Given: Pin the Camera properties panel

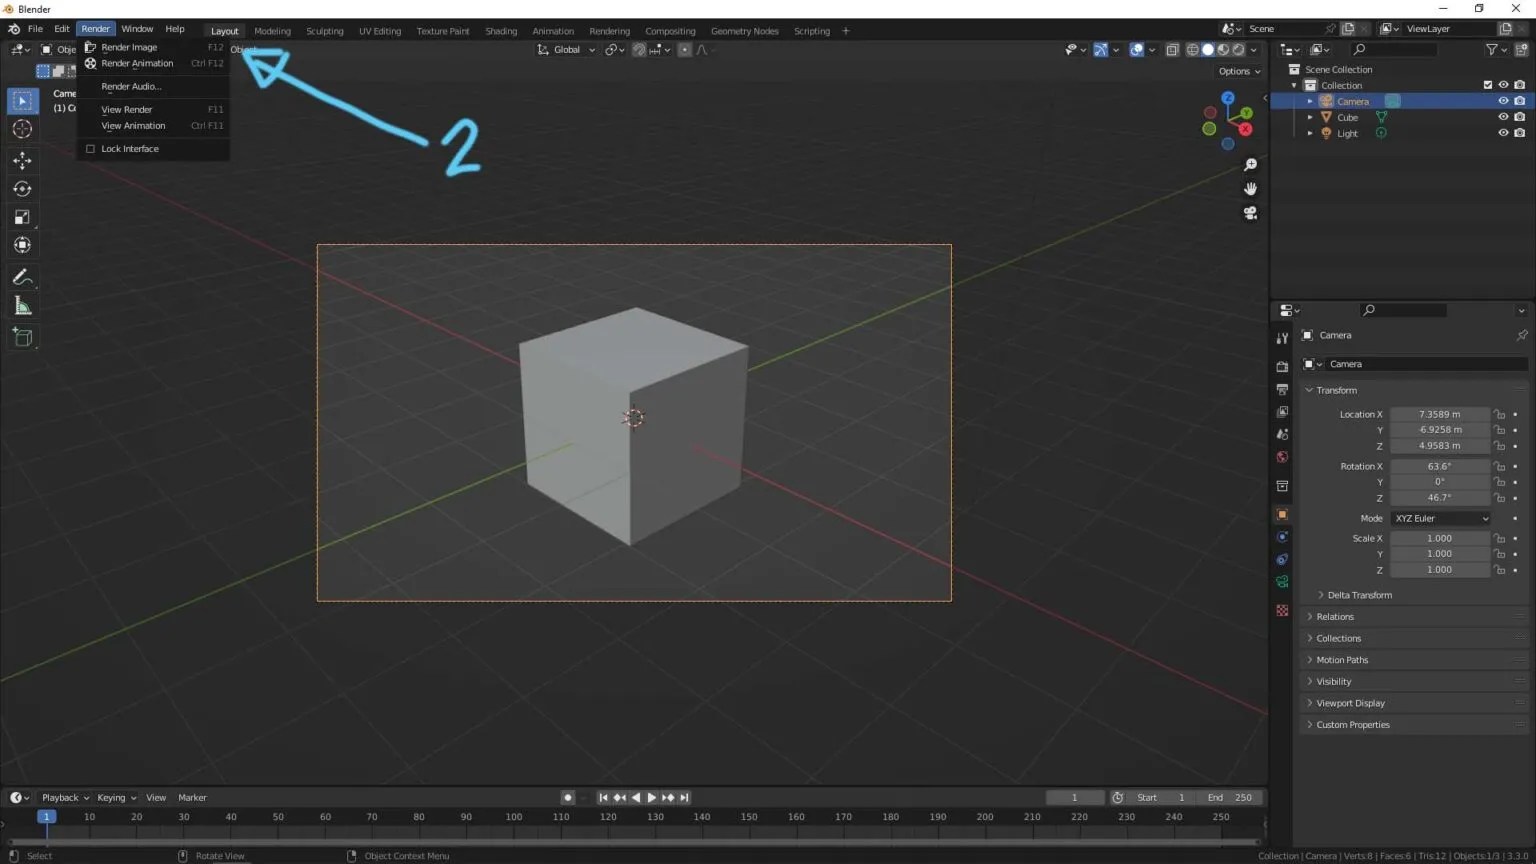Looking at the screenshot, I should click(1522, 335).
